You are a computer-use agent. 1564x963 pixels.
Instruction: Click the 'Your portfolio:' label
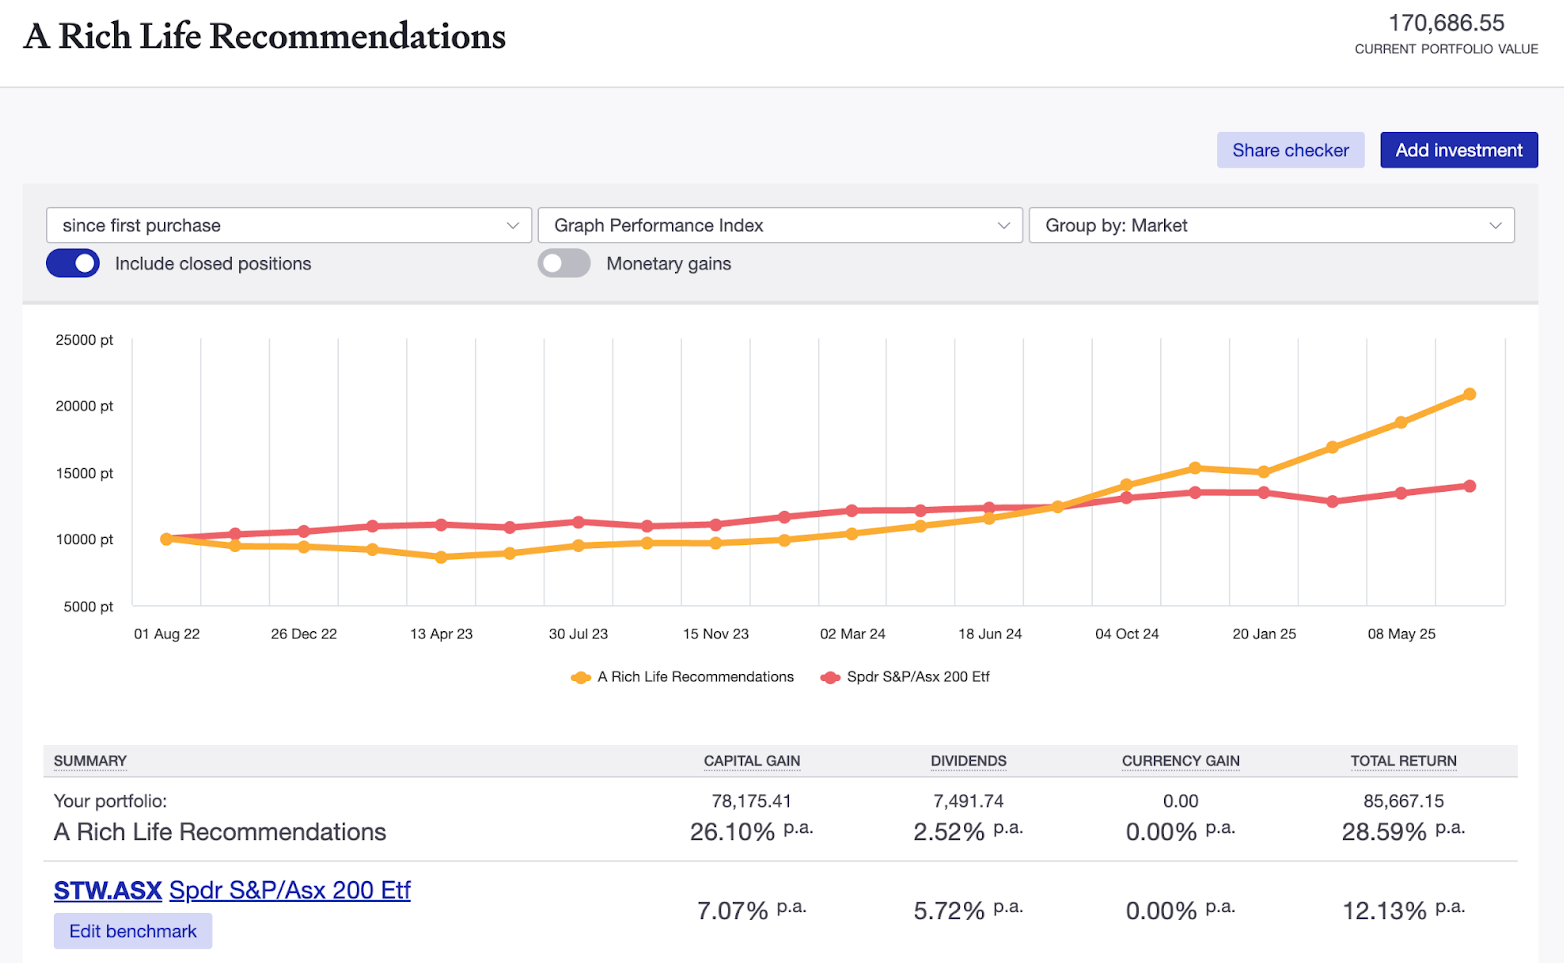tap(110, 801)
